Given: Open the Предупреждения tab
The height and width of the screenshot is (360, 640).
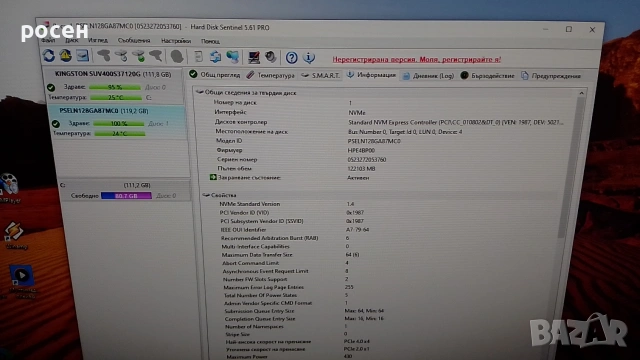Looking at the screenshot, I should point(551,76).
